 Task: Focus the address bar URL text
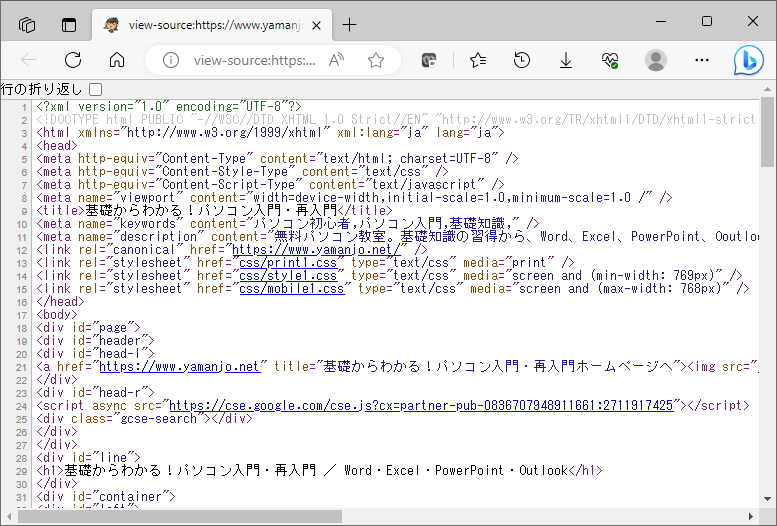click(254, 60)
